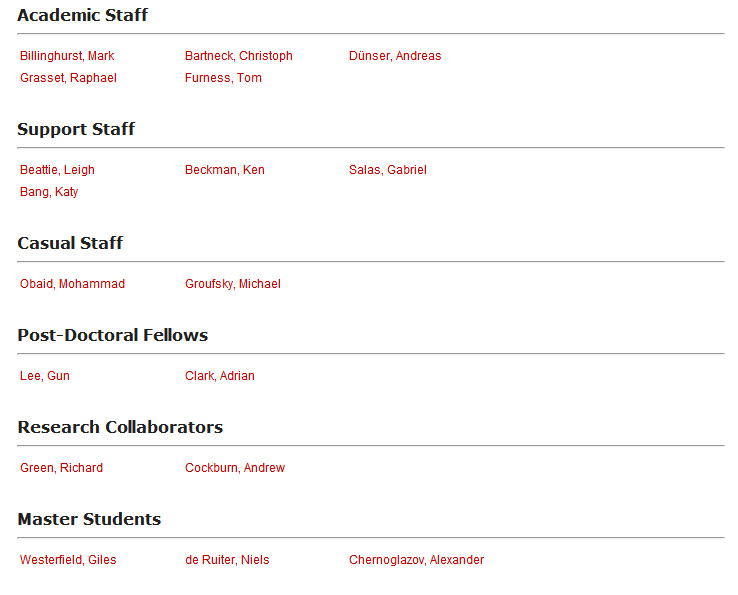Image resolution: width=738 pixels, height=595 pixels.
Task: Open Chernoglazov, Alexander student page
Action: [416, 560]
